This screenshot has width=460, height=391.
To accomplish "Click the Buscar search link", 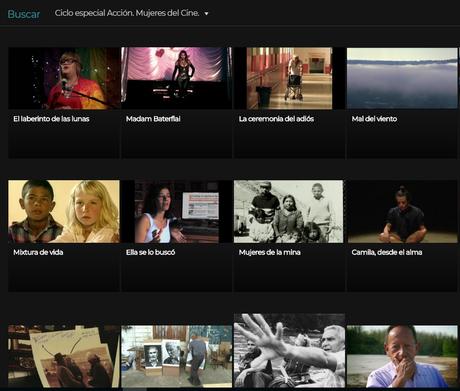I will pyautogui.click(x=24, y=14).
